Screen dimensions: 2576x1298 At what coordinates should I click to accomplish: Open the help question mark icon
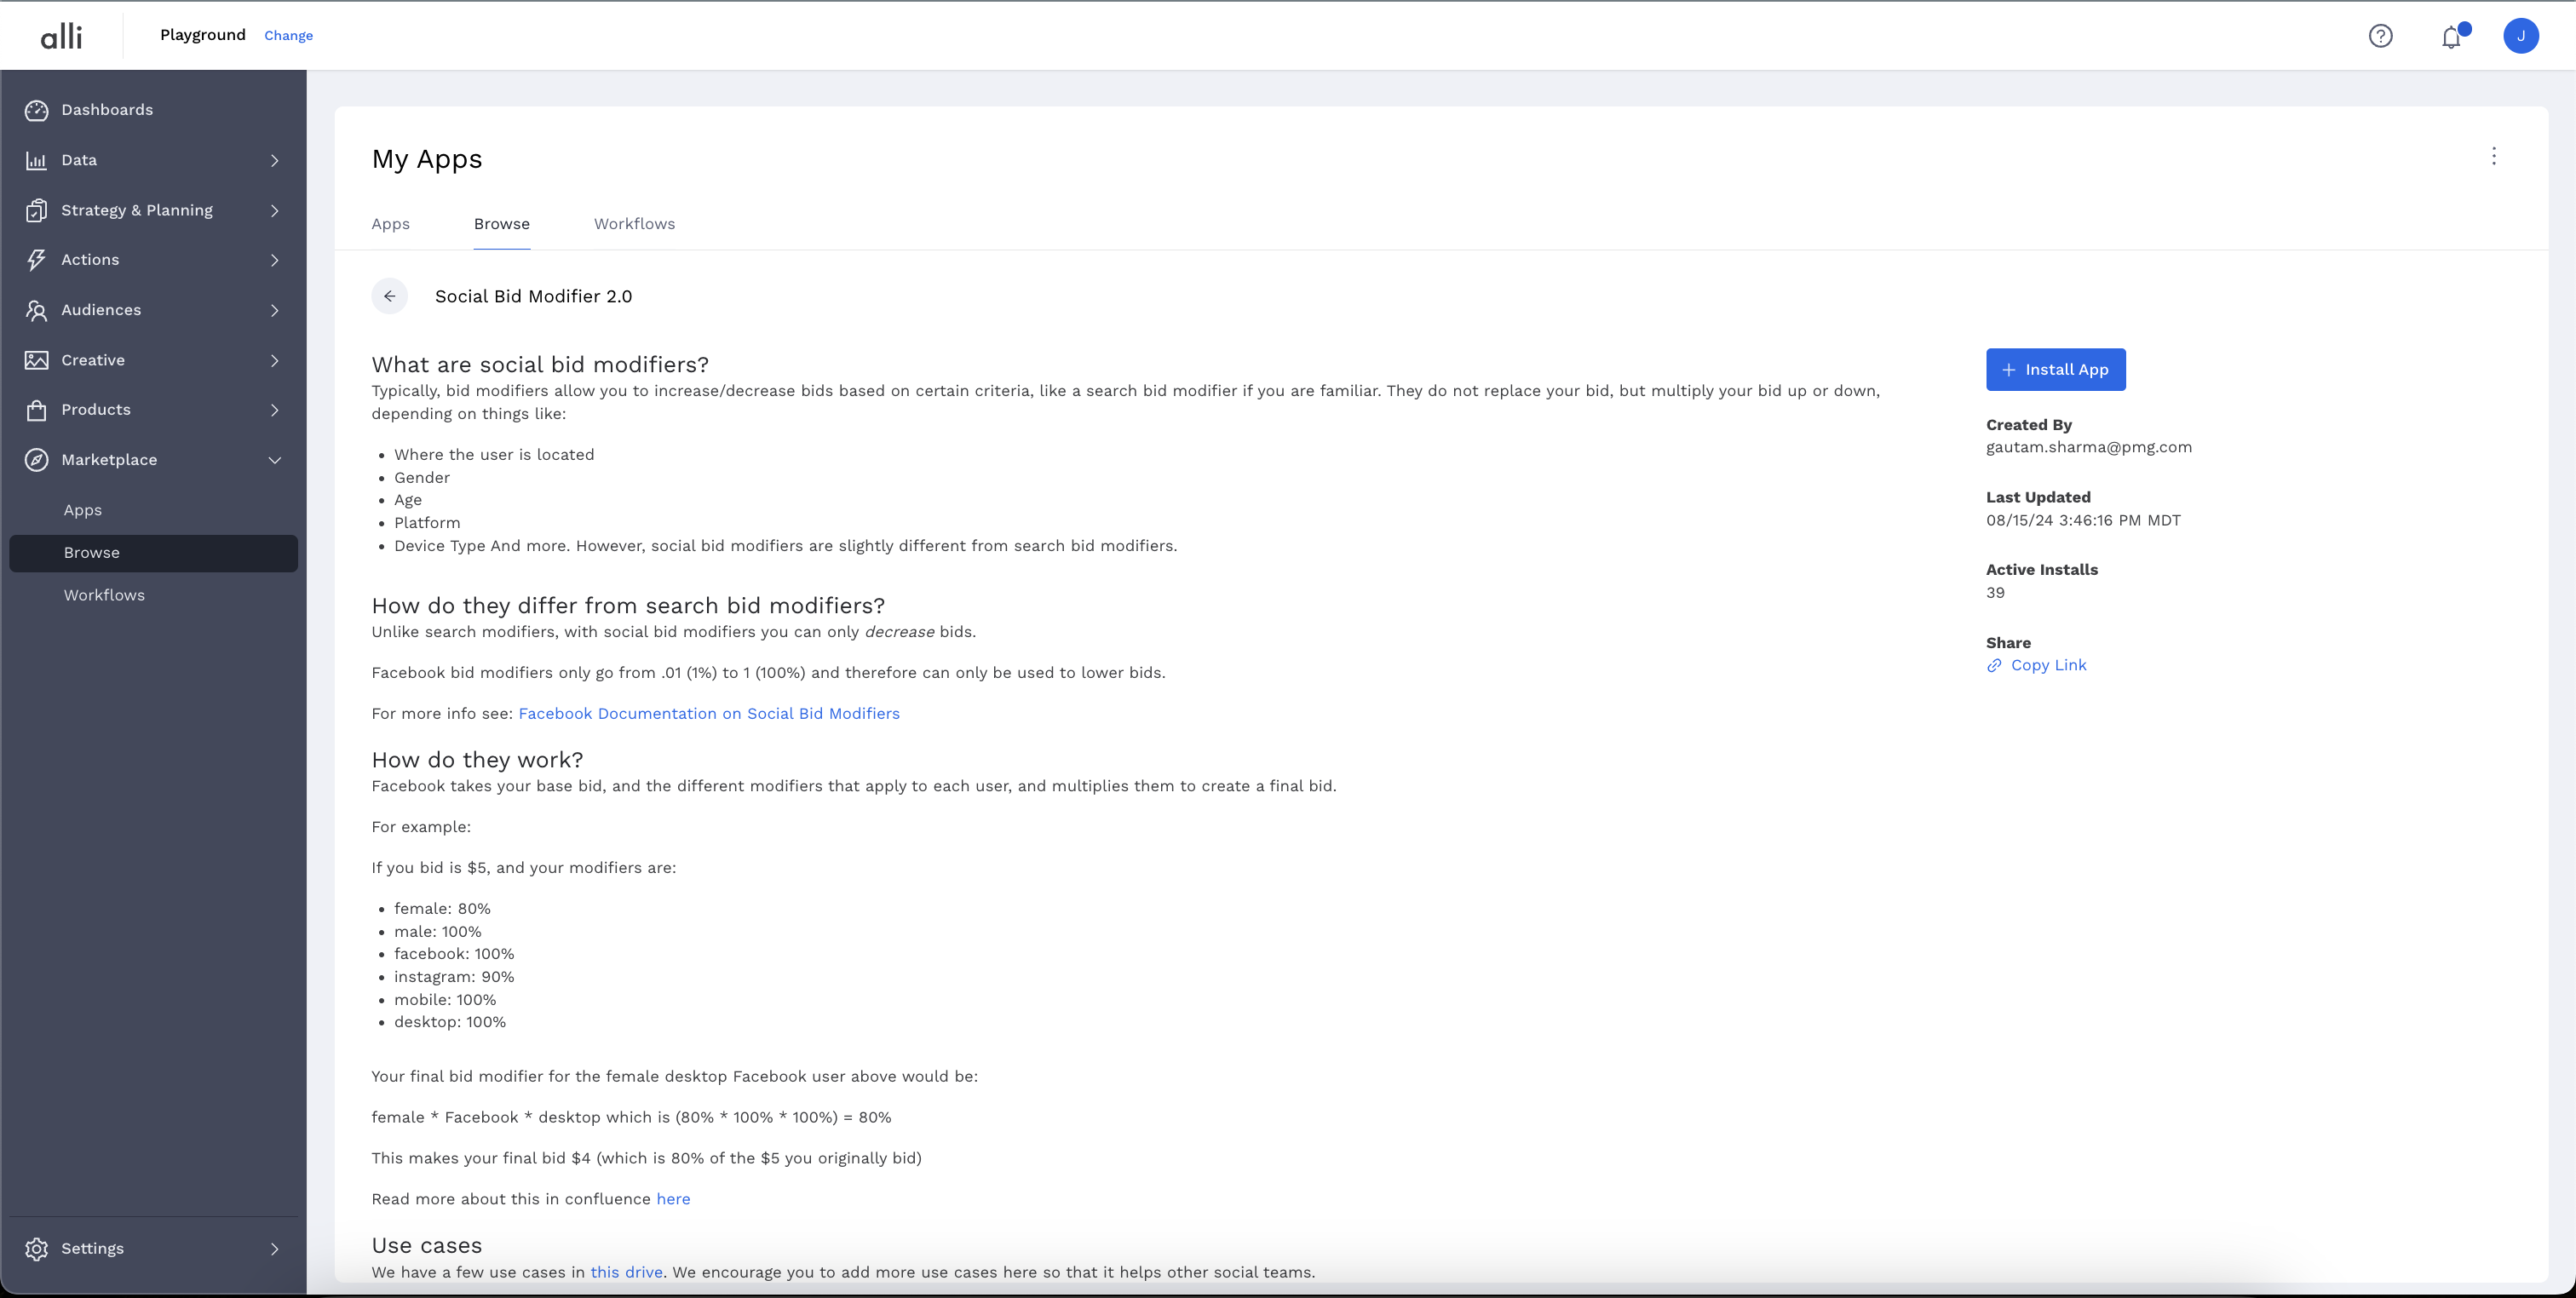pyautogui.click(x=2380, y=36)
